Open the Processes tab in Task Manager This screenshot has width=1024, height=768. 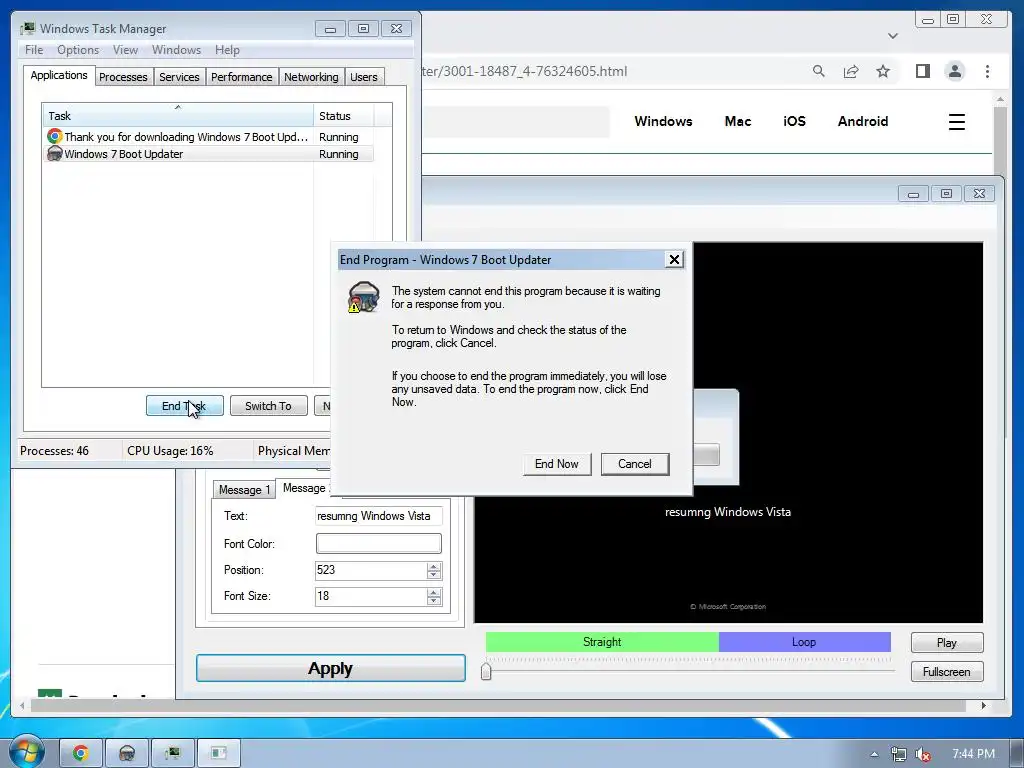(123, 77)
